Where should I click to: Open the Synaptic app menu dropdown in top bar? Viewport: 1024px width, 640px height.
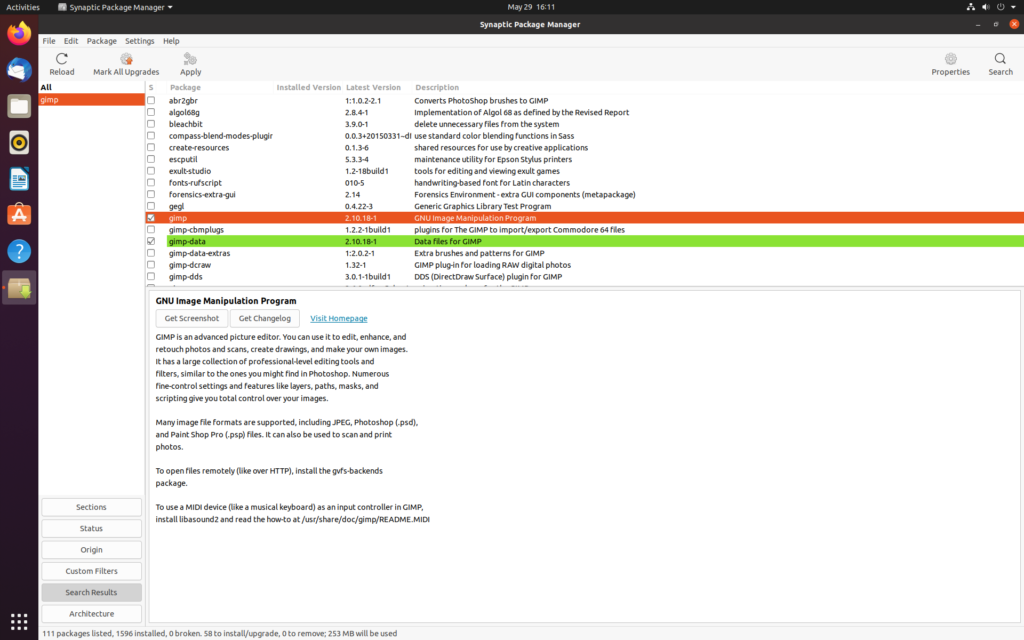(115, 7)
